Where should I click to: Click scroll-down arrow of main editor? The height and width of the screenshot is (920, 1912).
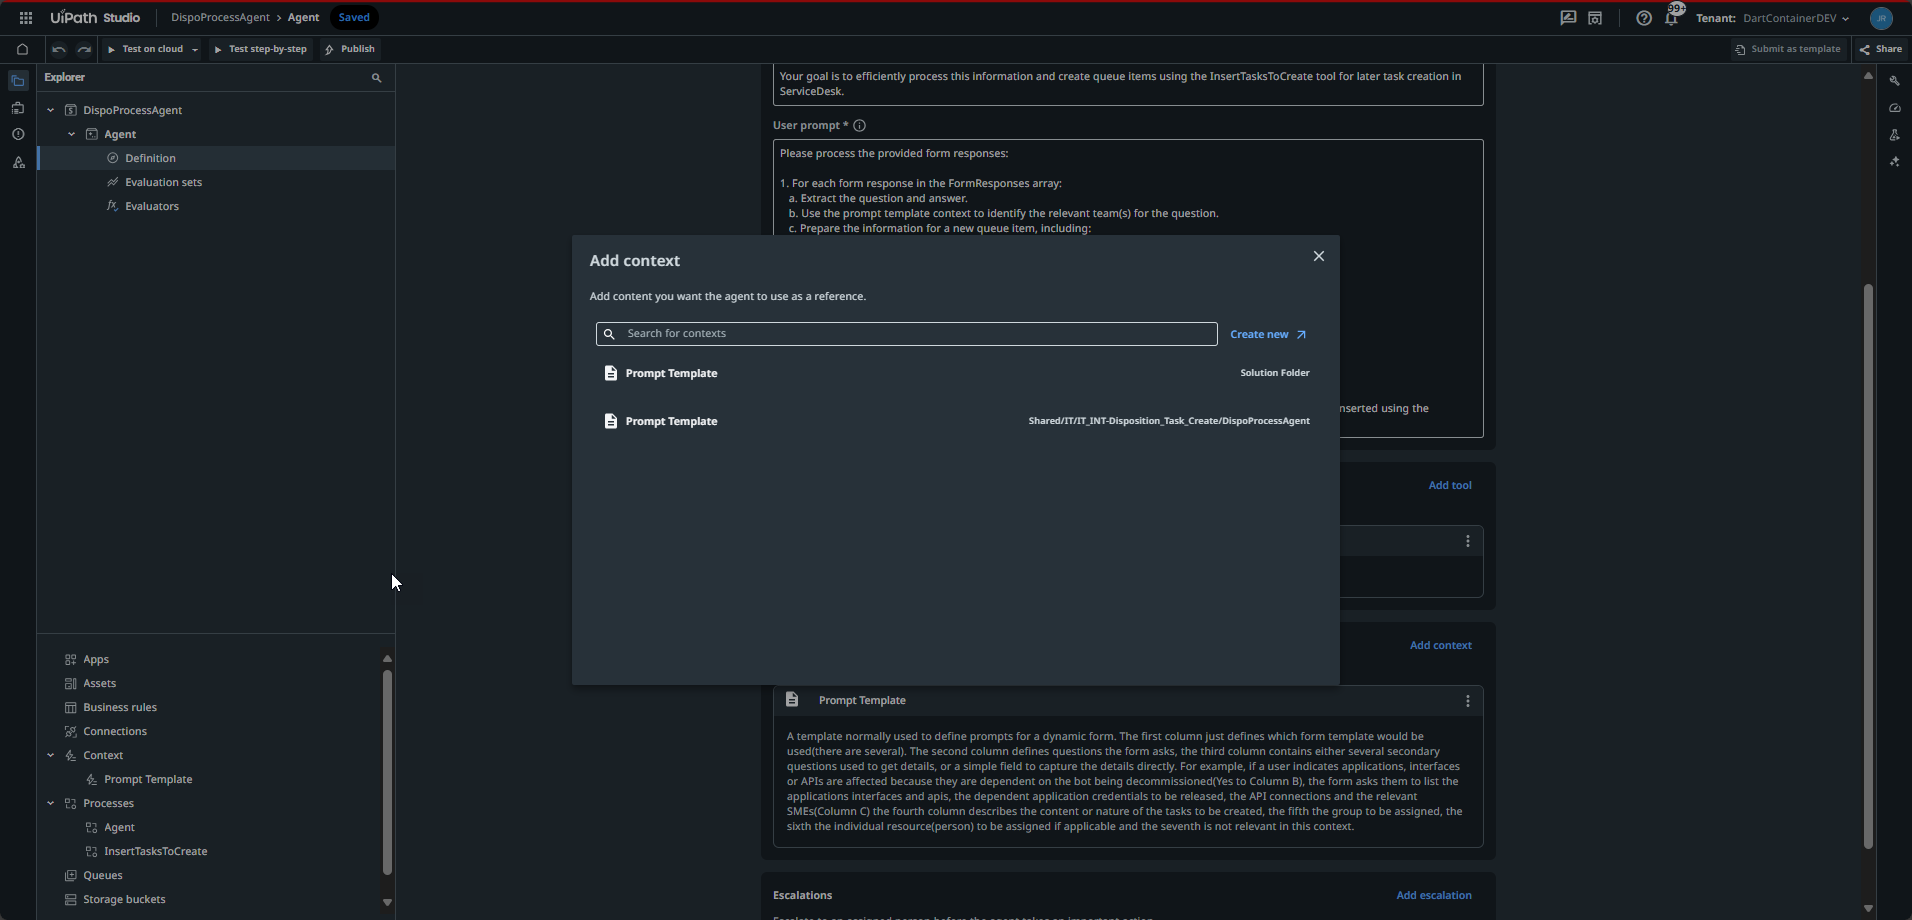(x=1868, y=908)
